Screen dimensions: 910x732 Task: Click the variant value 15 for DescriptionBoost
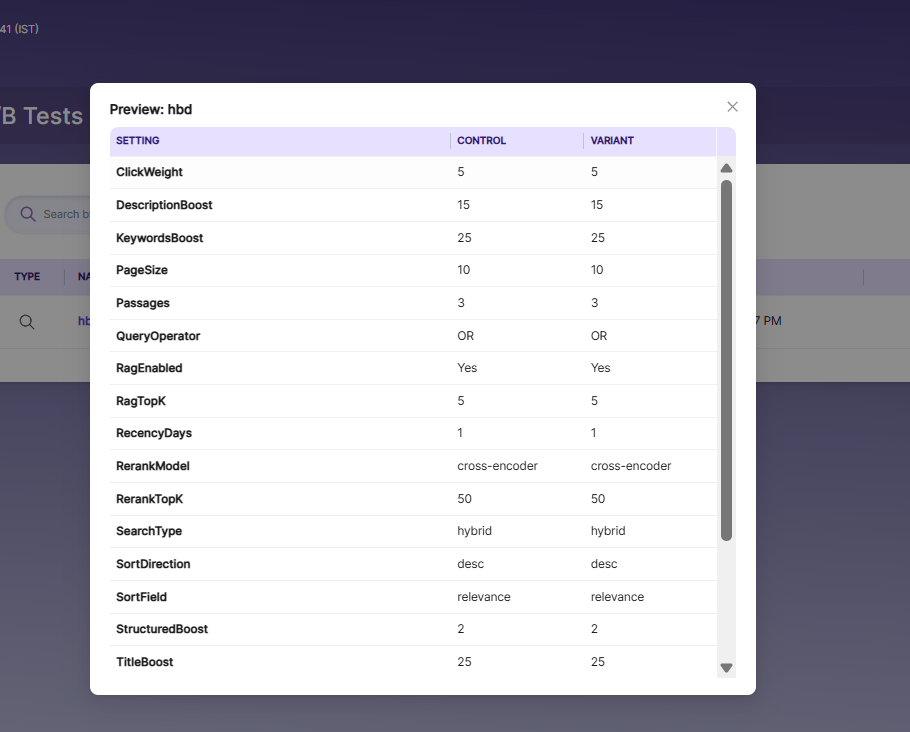coord(597,205)
